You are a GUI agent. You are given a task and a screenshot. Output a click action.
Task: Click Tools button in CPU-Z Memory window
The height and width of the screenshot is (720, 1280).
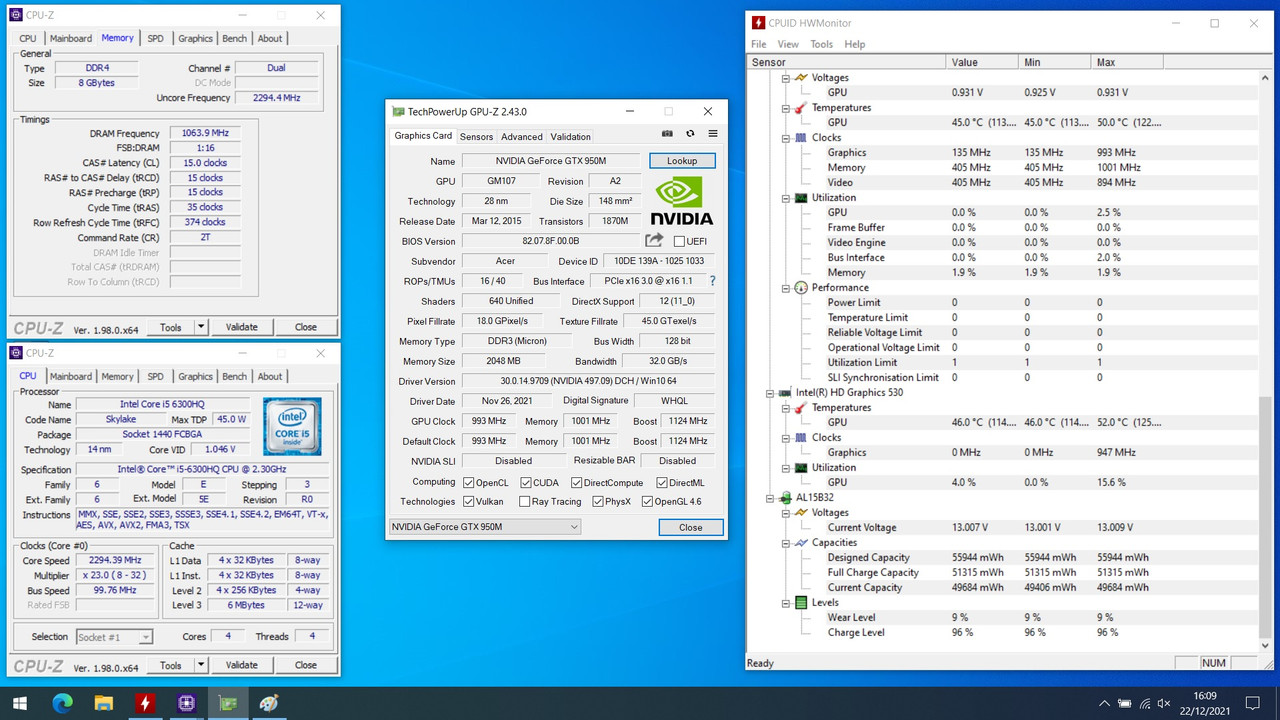click(x=171, y=326)
